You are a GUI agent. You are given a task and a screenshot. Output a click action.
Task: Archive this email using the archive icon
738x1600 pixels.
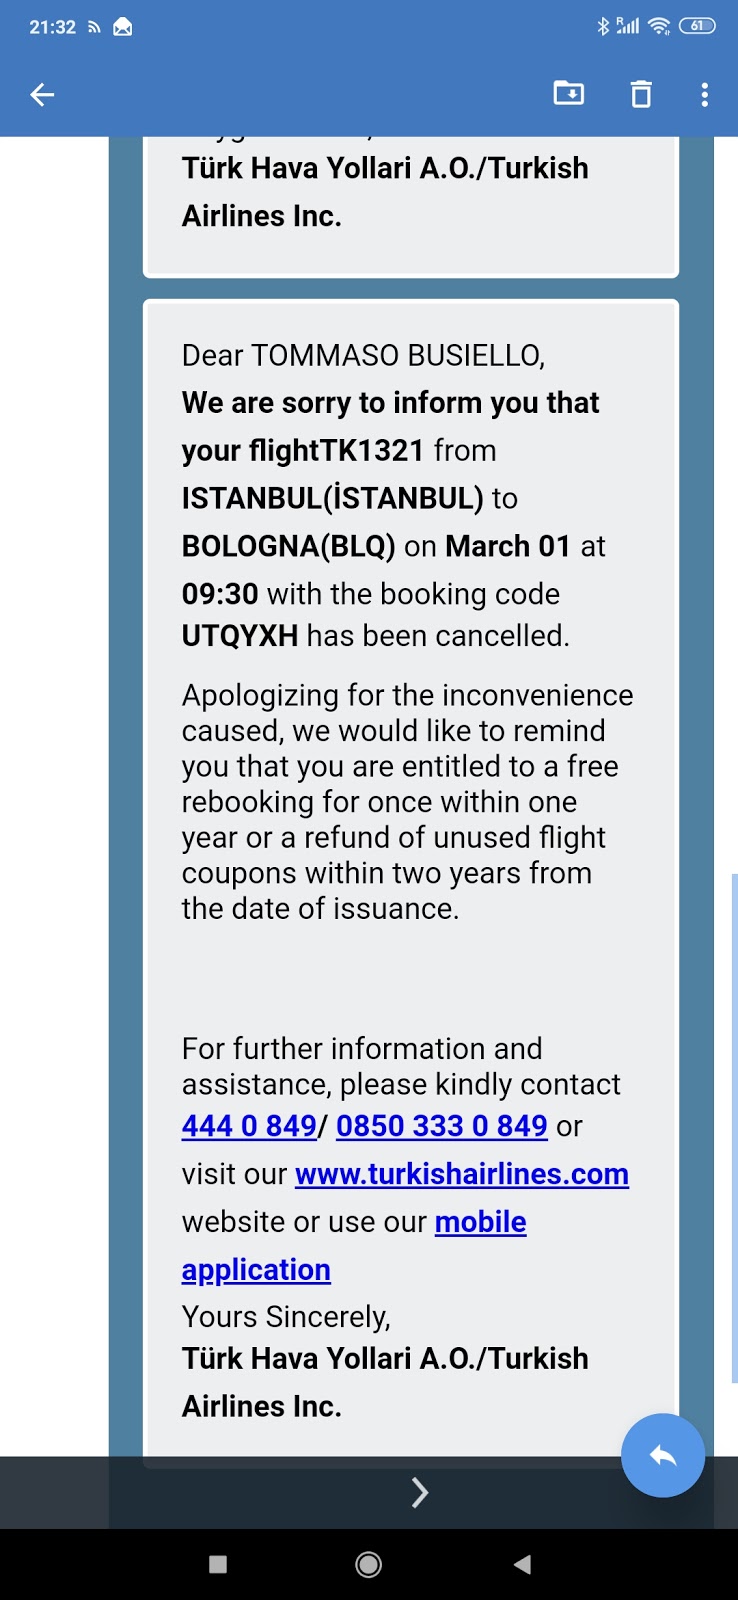pos(569,94)
